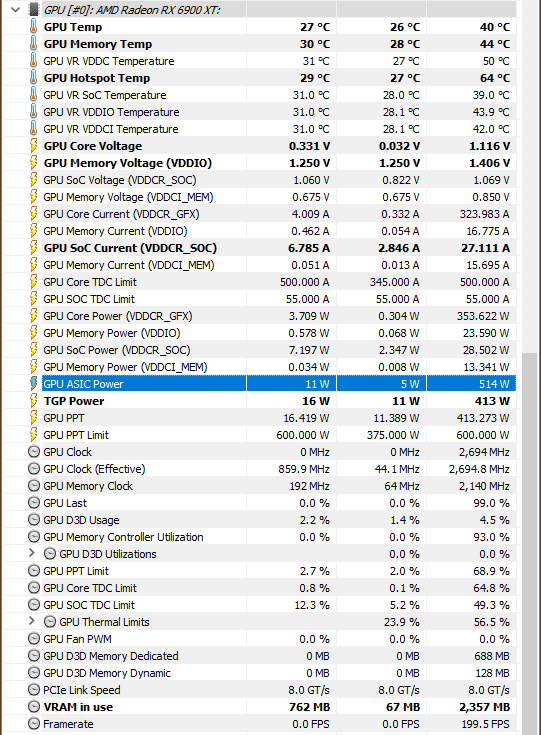Click lightning icon beside GPU Core Current
The height and width of the screenshot is (735, 541).
pos(33,214)
